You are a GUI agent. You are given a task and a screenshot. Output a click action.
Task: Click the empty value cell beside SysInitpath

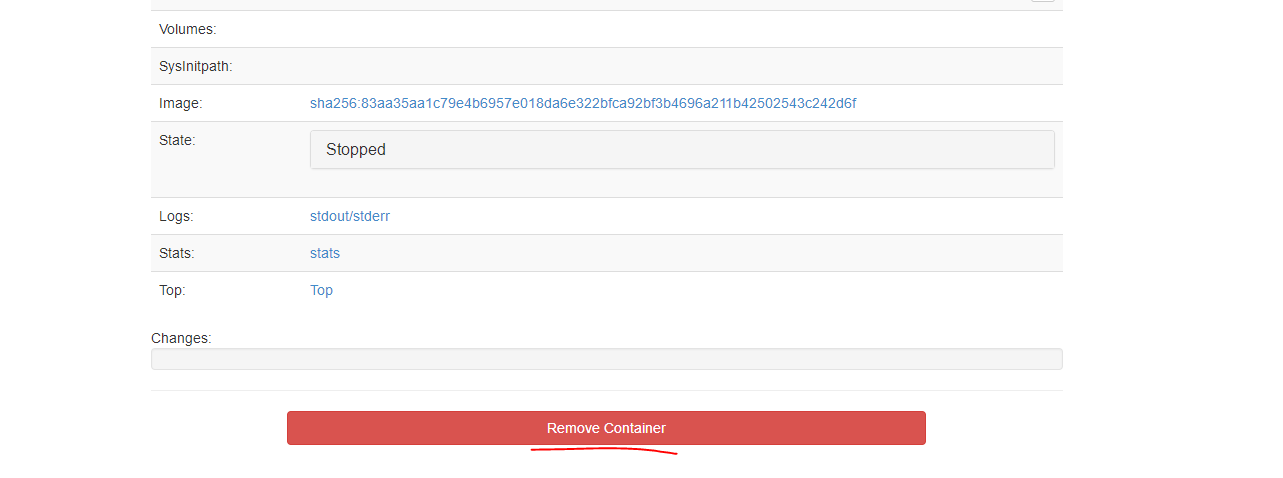[682, 66]
